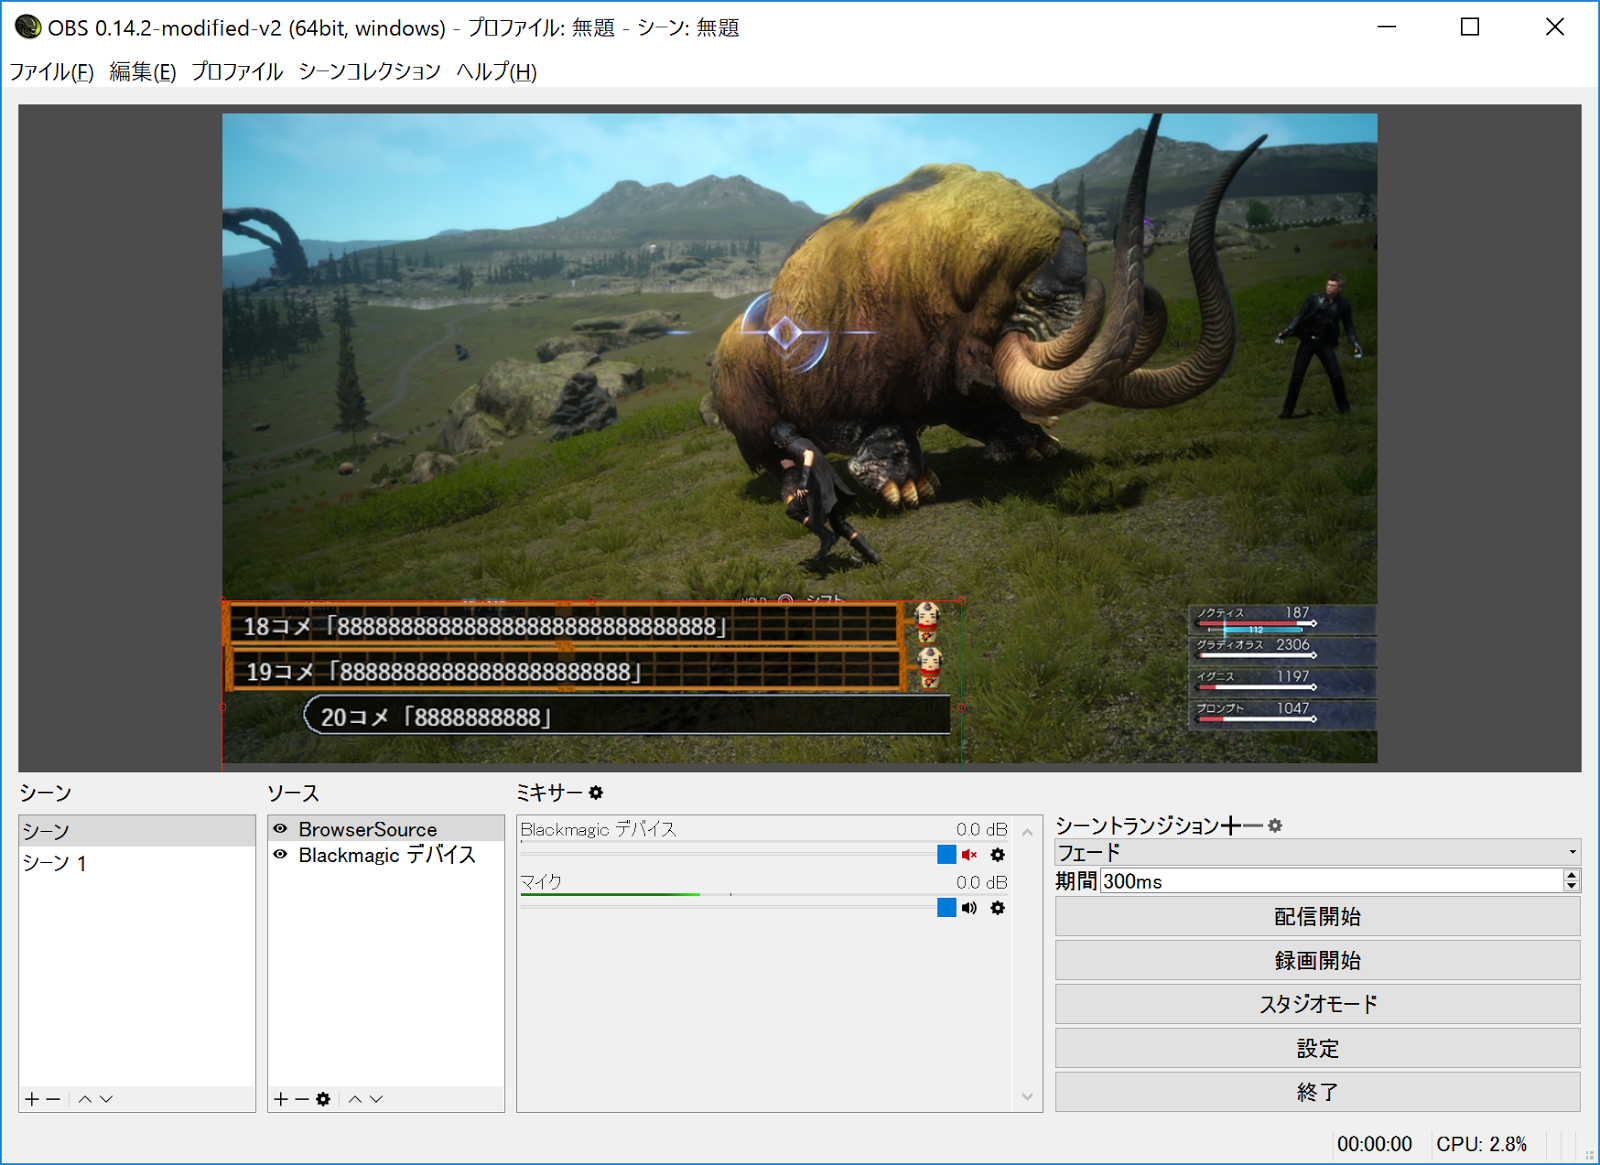Viewport: 1600px width, 1165px height.
Task: Add a scene transition with the plus icon
Action: 1230,825
